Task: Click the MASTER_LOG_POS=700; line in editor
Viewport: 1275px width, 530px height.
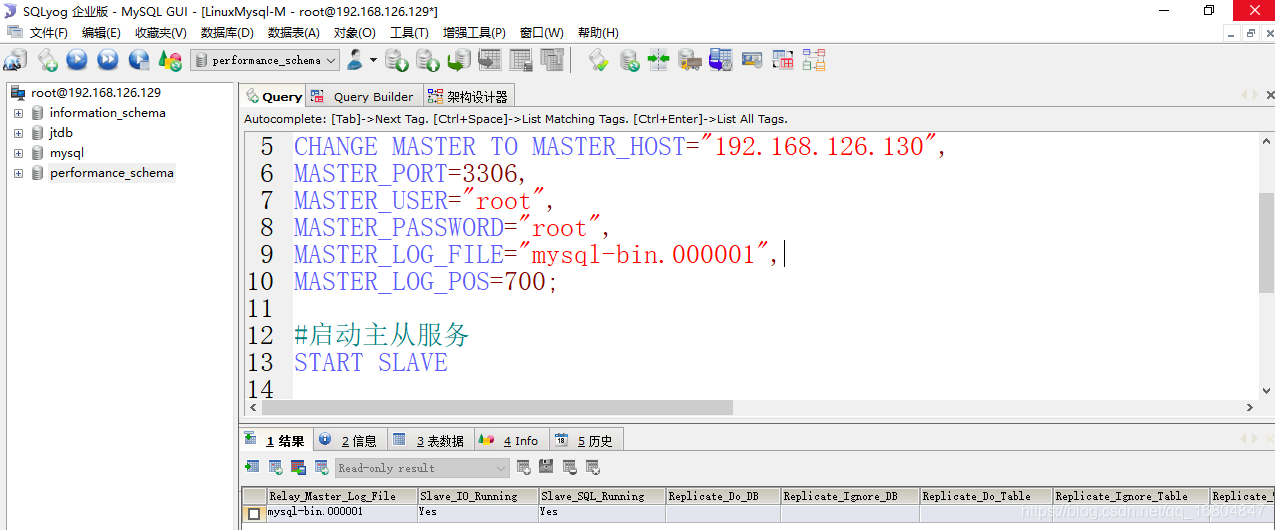Action: coord(426,282)
